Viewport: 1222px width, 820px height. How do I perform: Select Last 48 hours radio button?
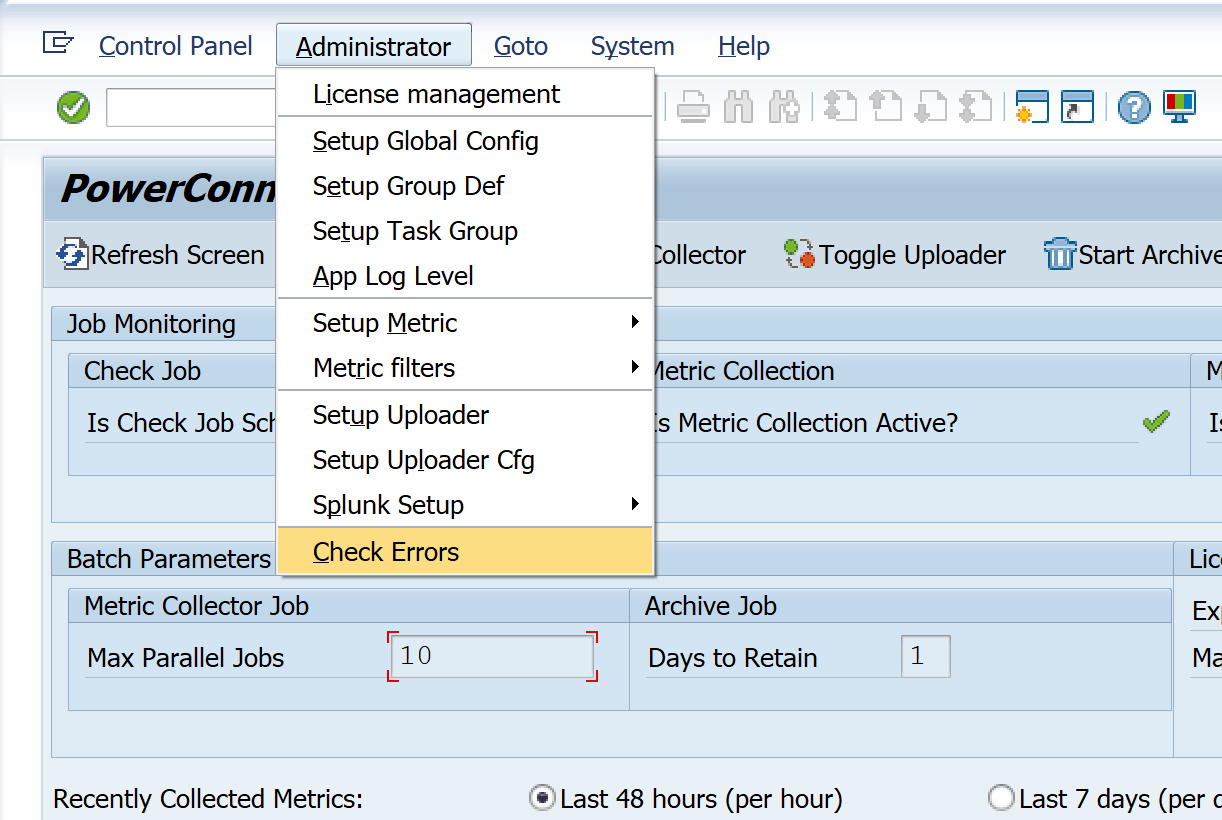(543, 799)
